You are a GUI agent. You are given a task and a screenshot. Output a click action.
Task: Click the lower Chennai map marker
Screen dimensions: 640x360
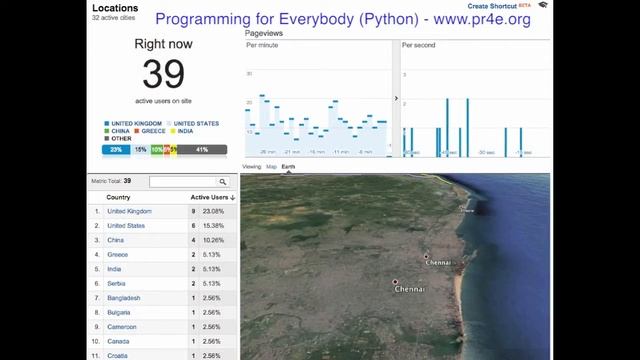pos(395,282)
